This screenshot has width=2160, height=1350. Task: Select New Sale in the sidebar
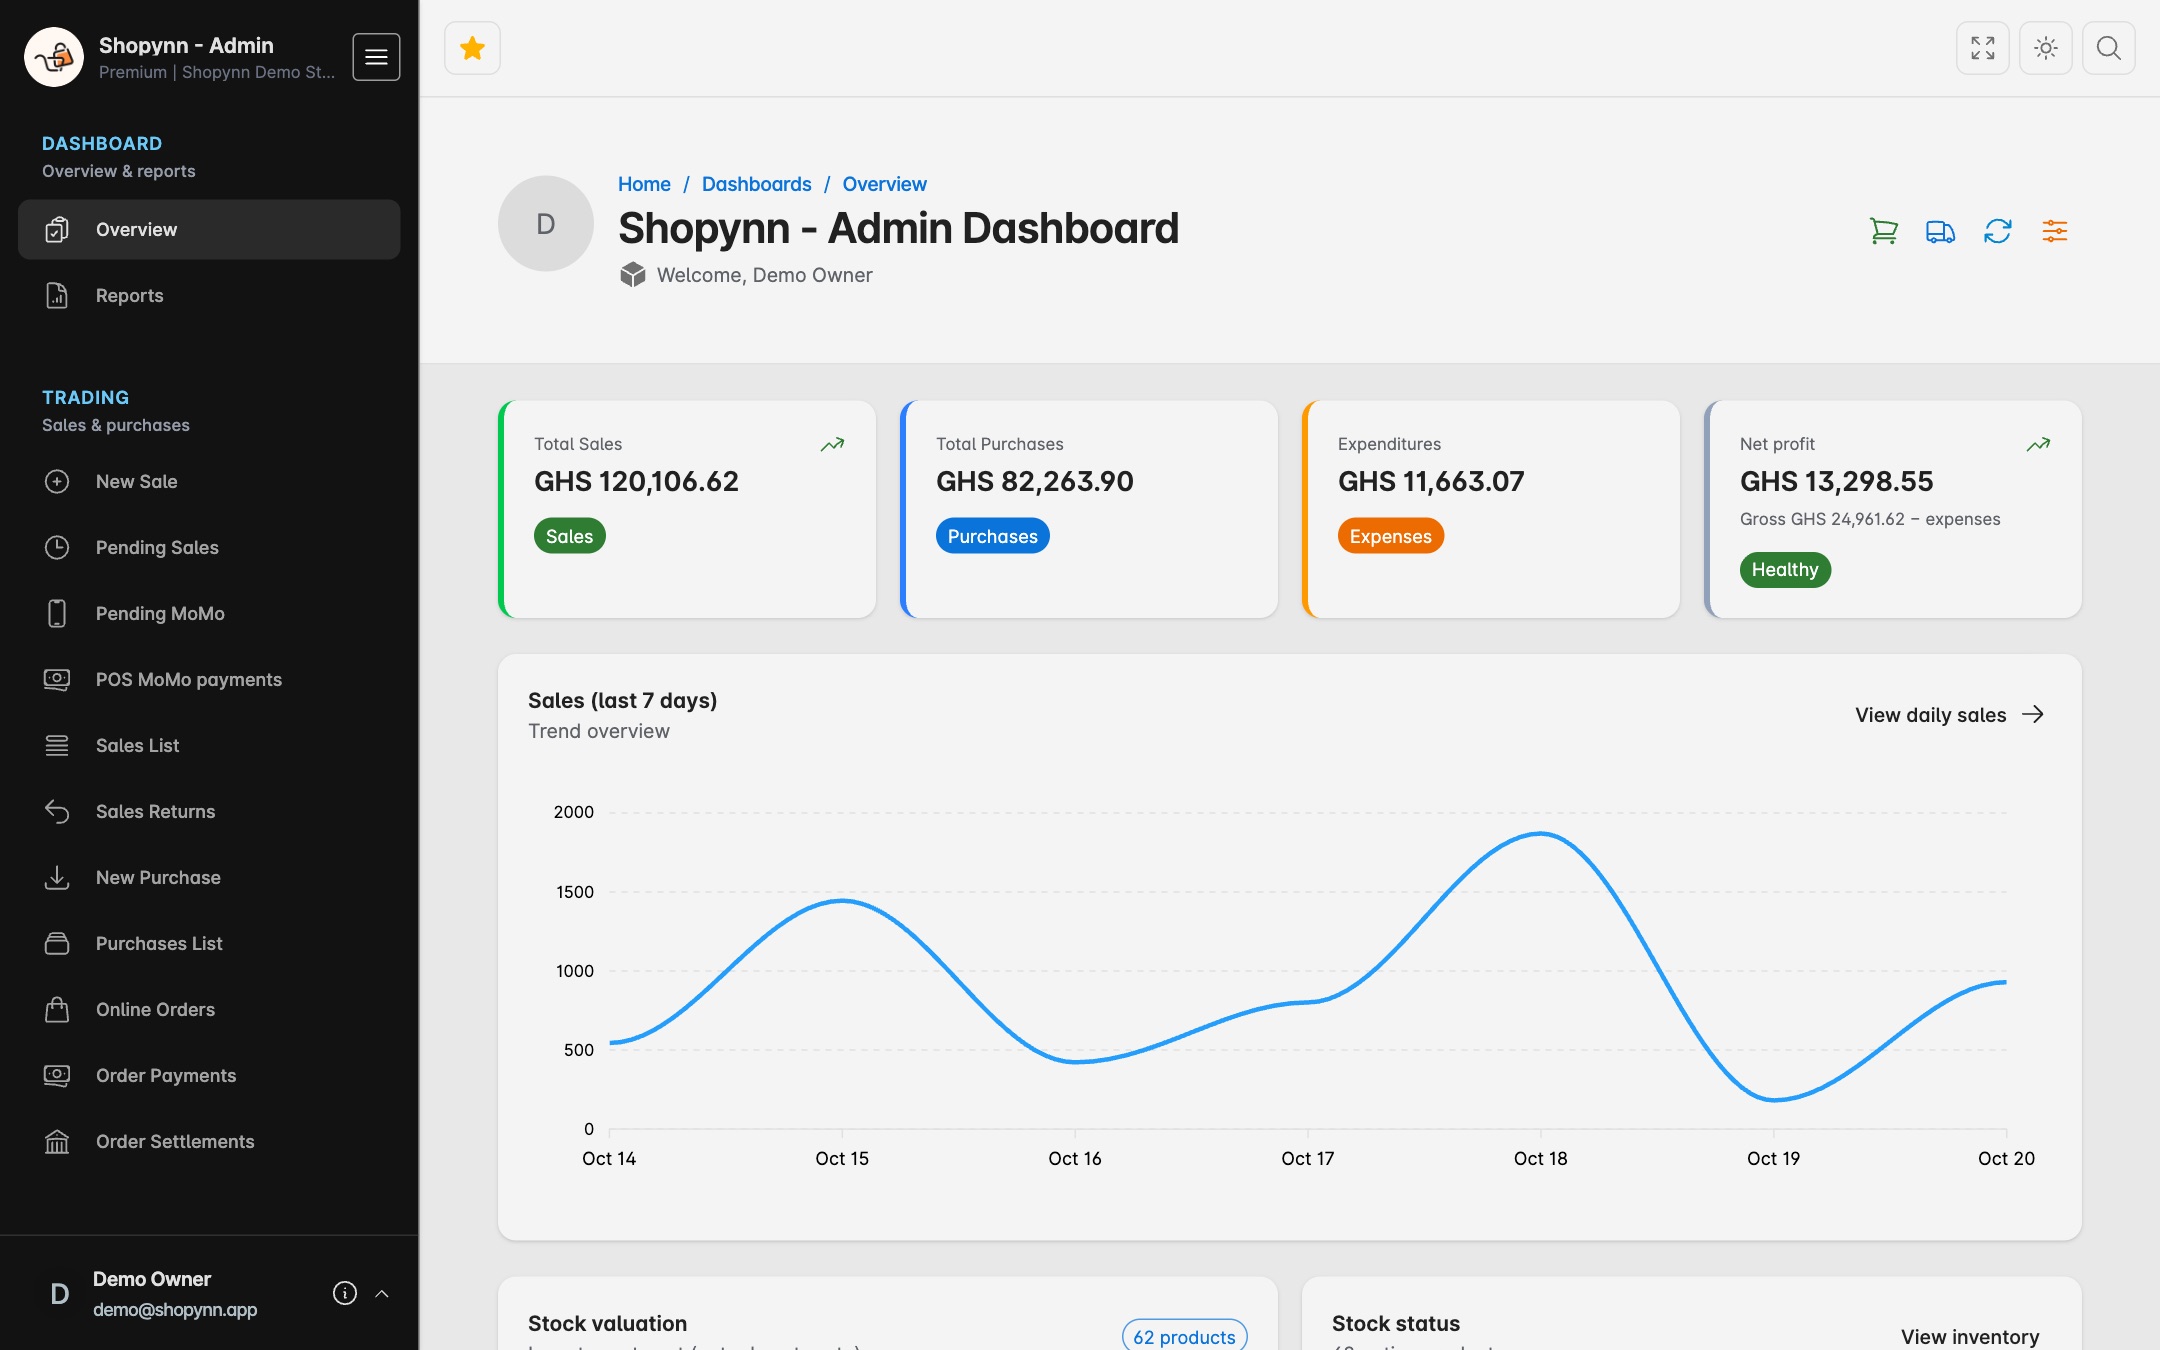(209, 481)
